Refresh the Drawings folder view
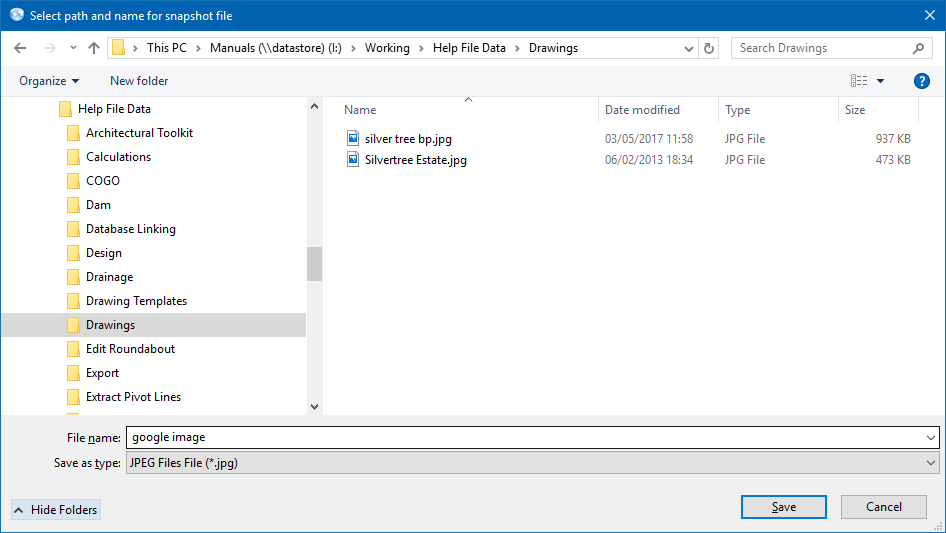Image resolution: width=946 pixels, height=533 pixels. click(x=709, y=48)
